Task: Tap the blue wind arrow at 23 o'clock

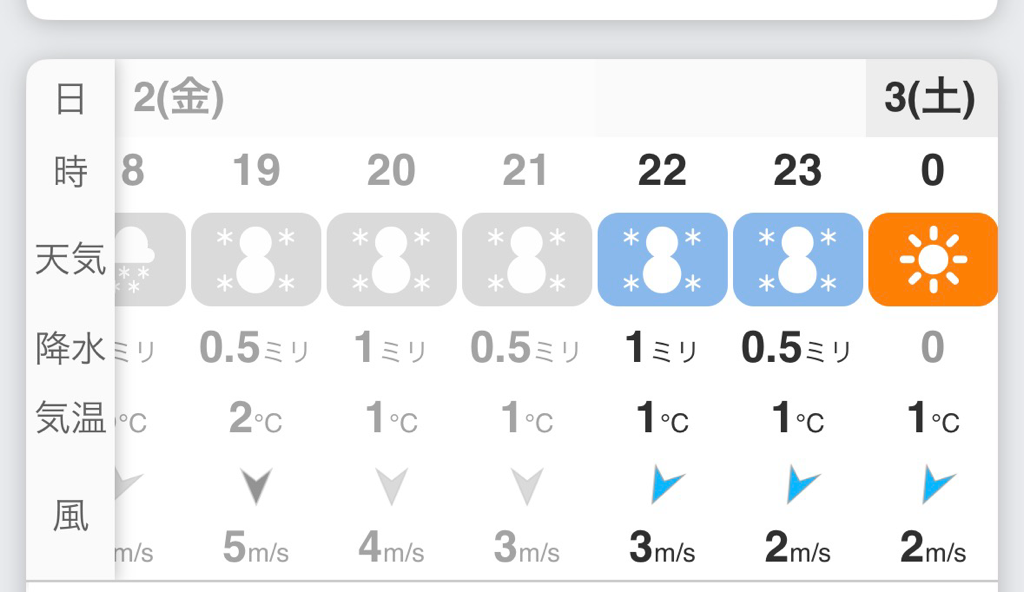Action: tap(800, 485)
